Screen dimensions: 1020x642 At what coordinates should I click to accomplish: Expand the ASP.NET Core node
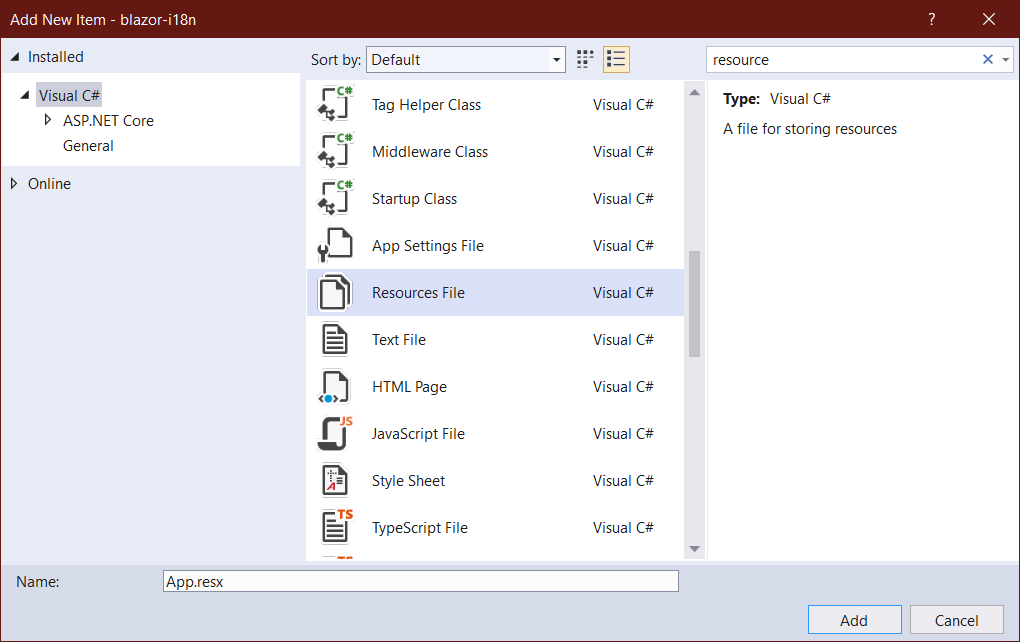(x=47, y=120)
